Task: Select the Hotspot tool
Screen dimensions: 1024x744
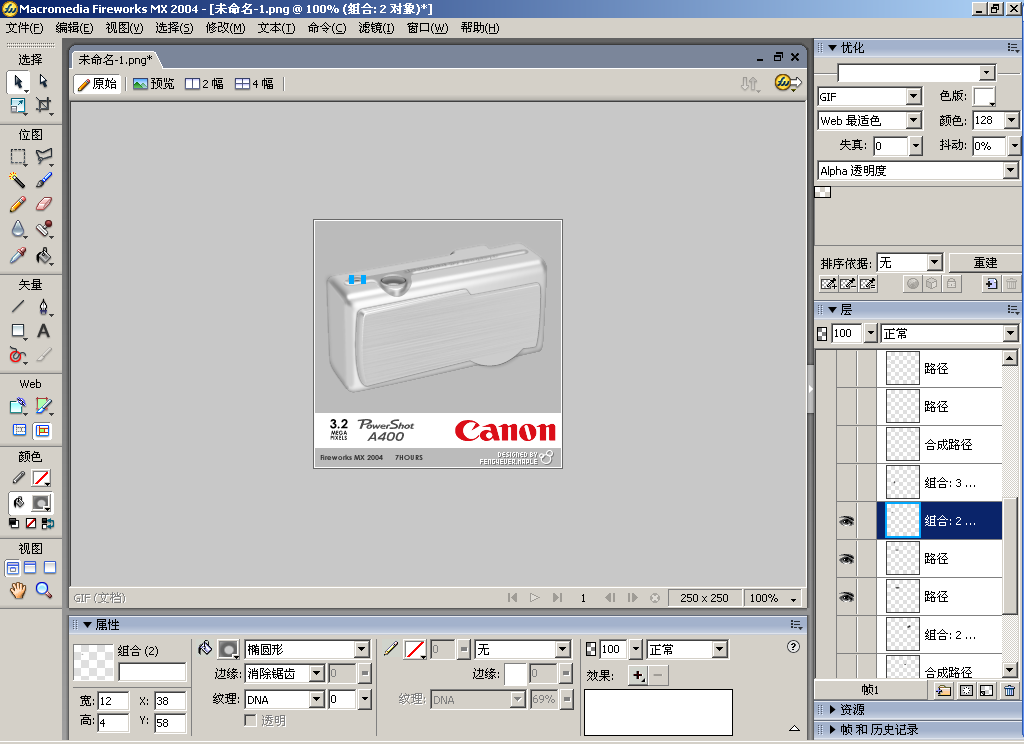Action: click(x=18, y=406)
